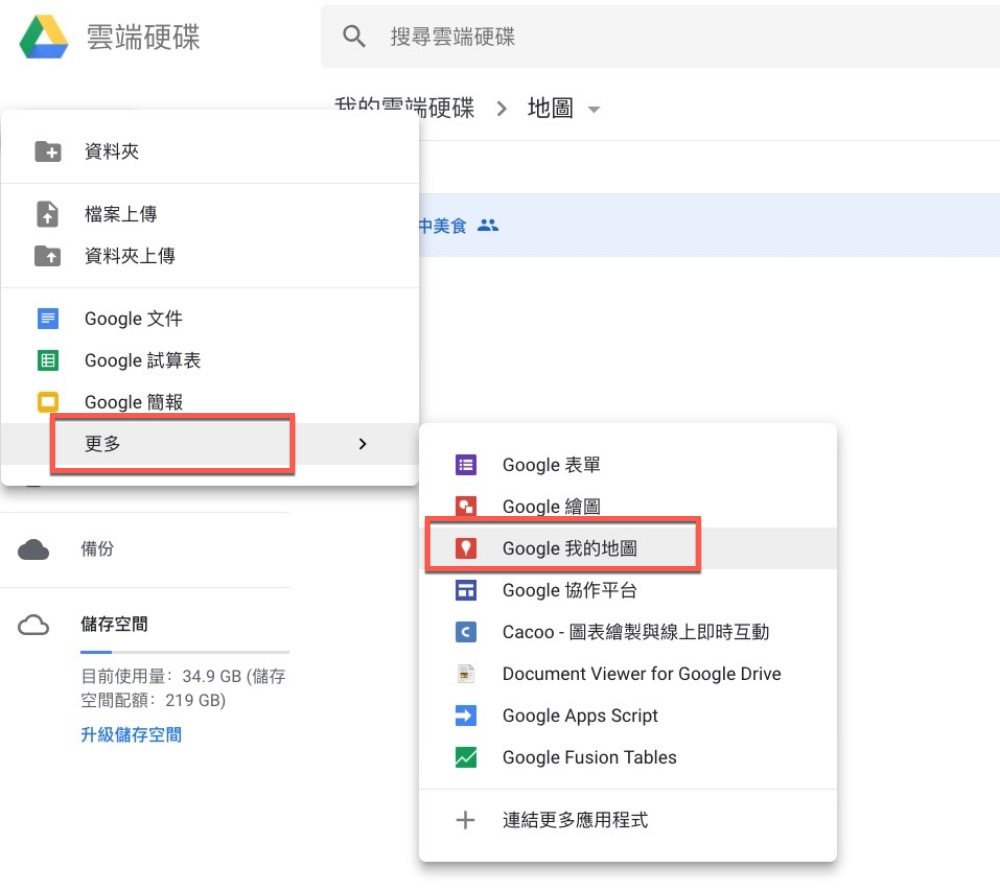Expand the 更多 submenu arrow
Viewport: 1000px width, 891px height.
pyautogui.click(x=363, y=444)
